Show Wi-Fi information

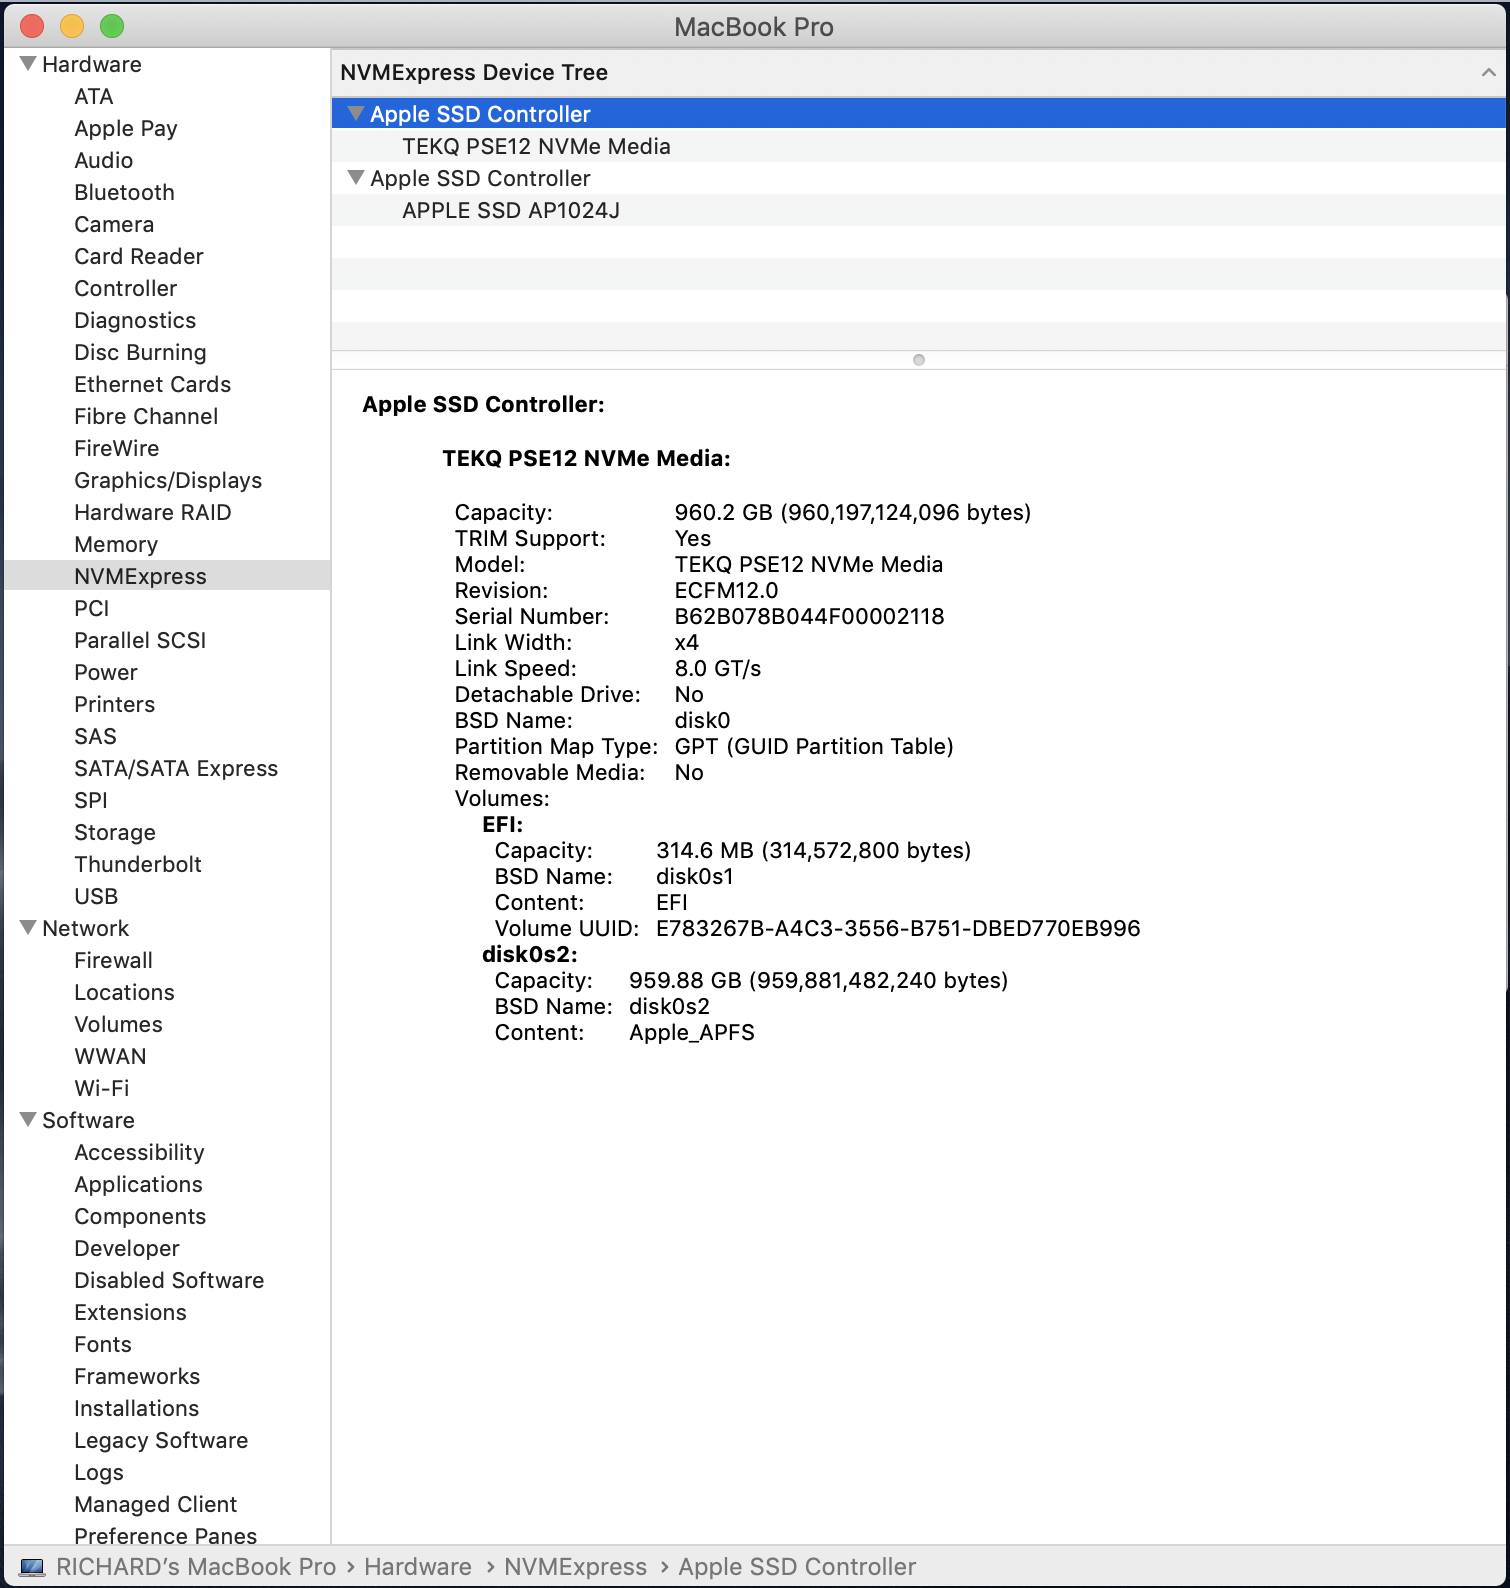tap(102, 1088)
